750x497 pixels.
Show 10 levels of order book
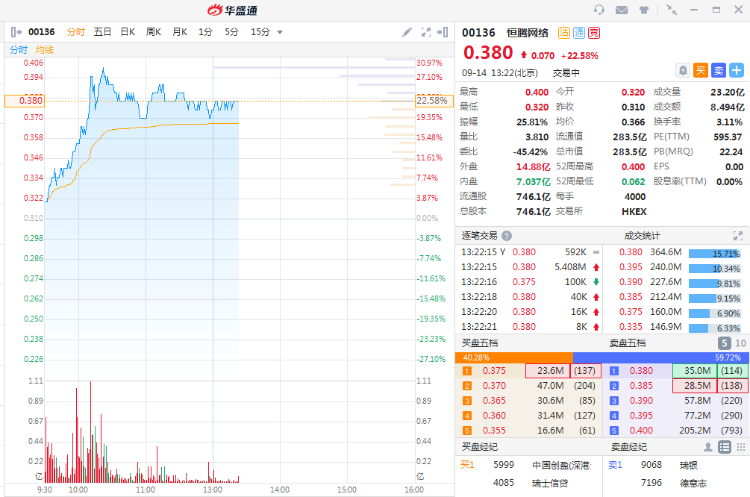tap(740, 343)
